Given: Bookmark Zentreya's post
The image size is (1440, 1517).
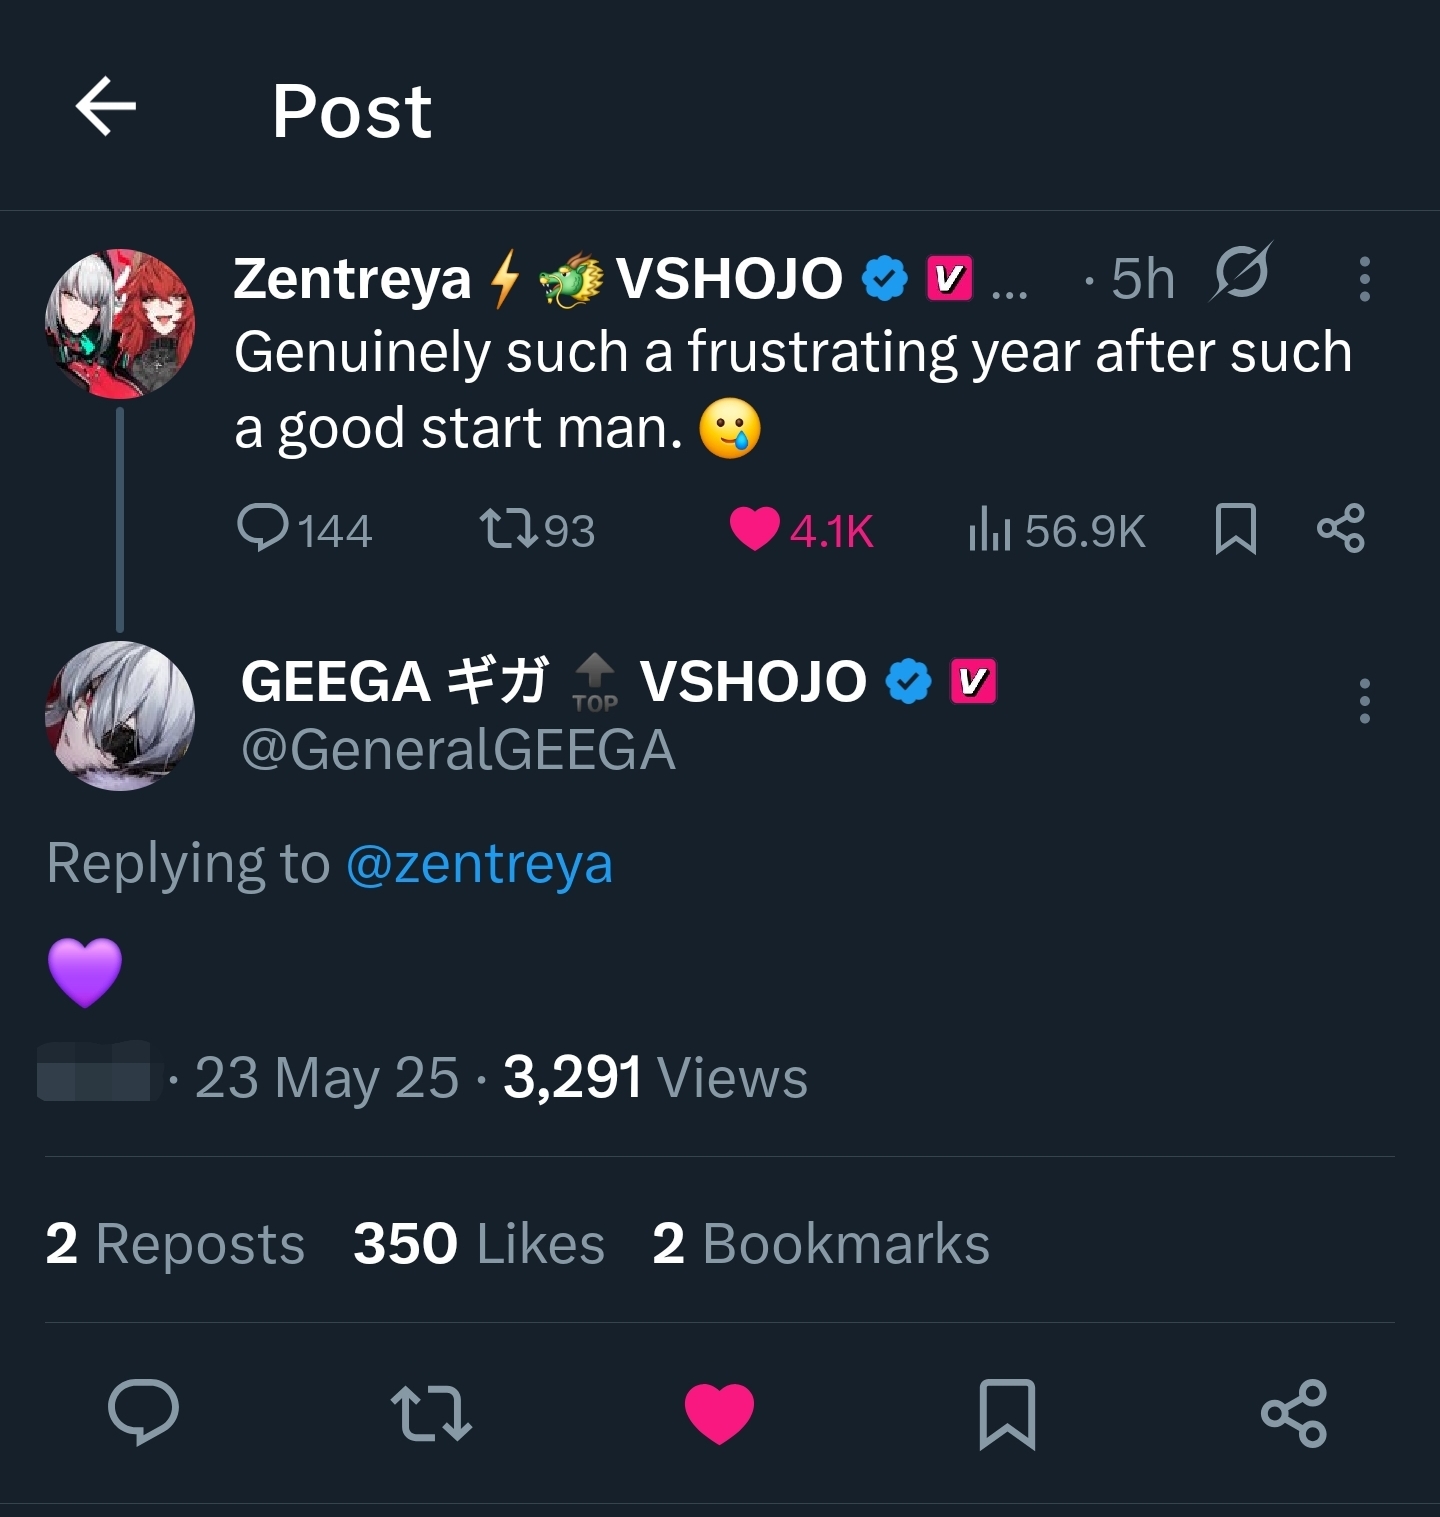Looking at the screenshot, I should click(x=1235, y=528).
